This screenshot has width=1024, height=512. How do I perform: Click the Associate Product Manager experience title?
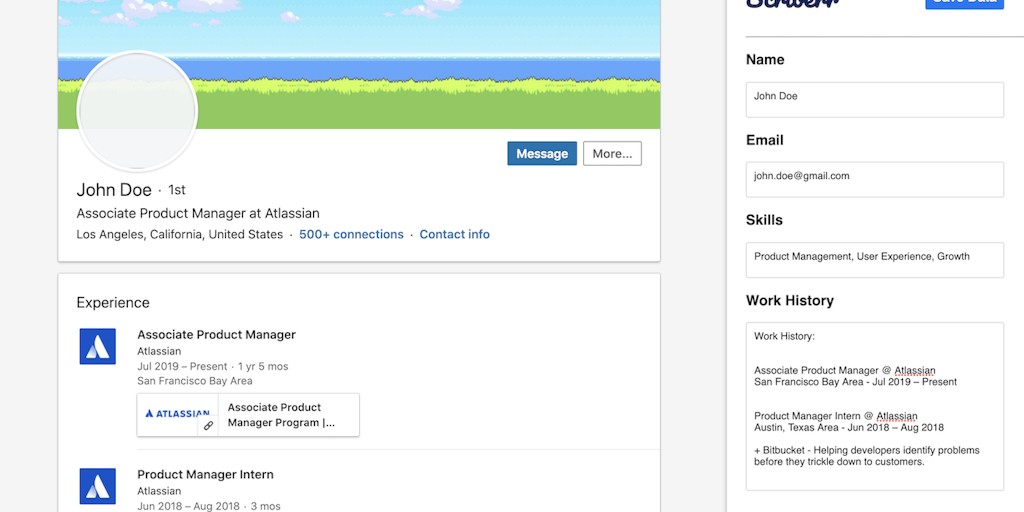[216, 334]
